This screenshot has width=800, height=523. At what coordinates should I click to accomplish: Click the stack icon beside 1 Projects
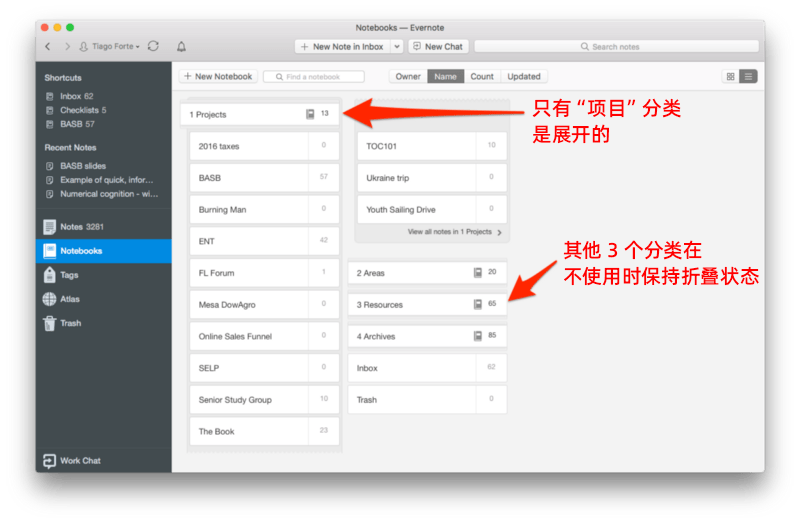(x=310, y=114)
